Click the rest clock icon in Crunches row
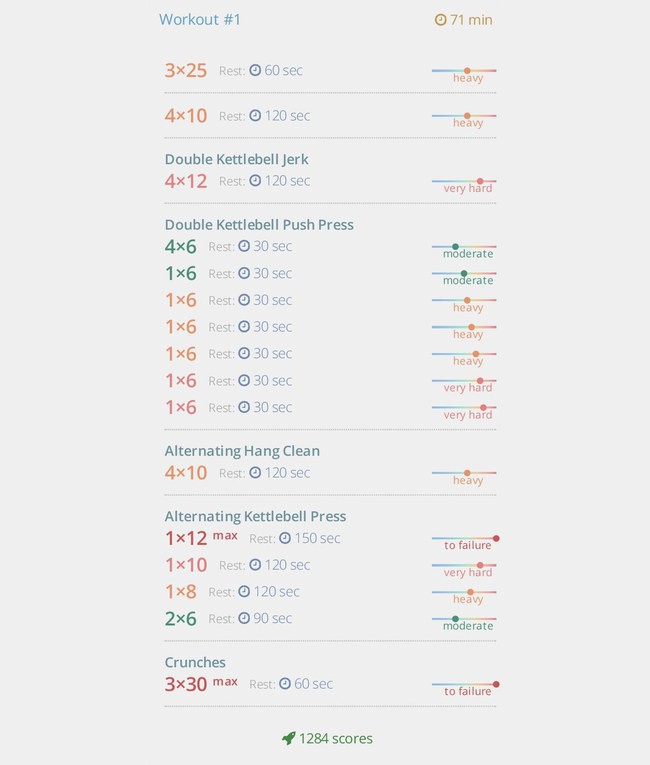650x765 pixels. [285, 684]
